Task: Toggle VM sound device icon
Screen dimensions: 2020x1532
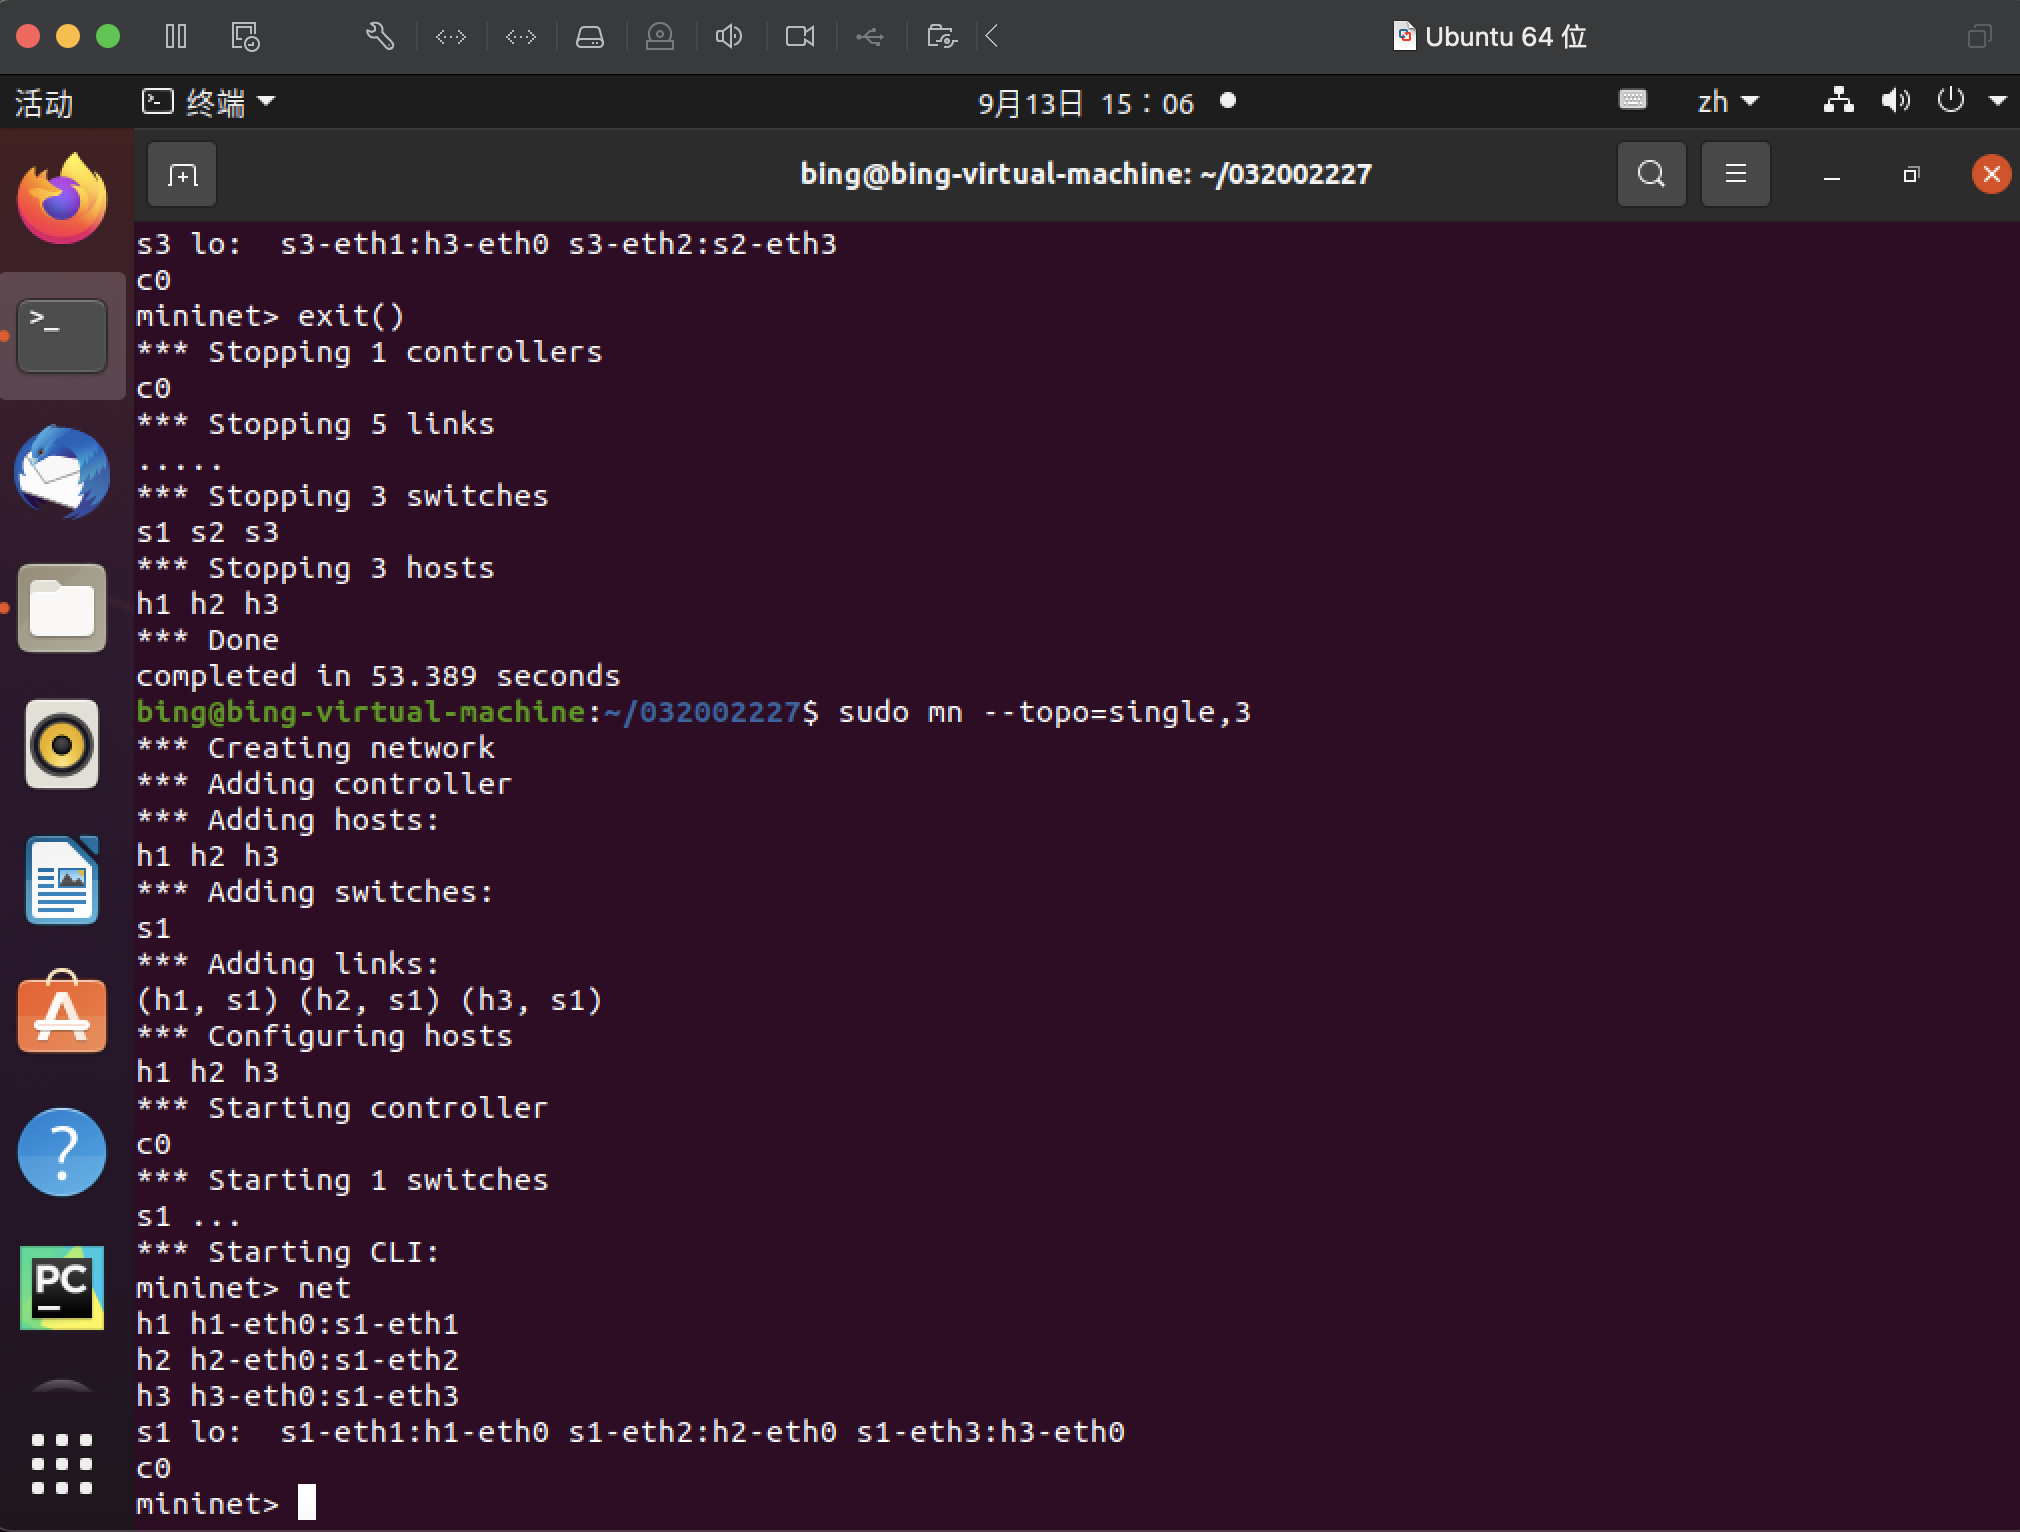Action: (729, 37)
